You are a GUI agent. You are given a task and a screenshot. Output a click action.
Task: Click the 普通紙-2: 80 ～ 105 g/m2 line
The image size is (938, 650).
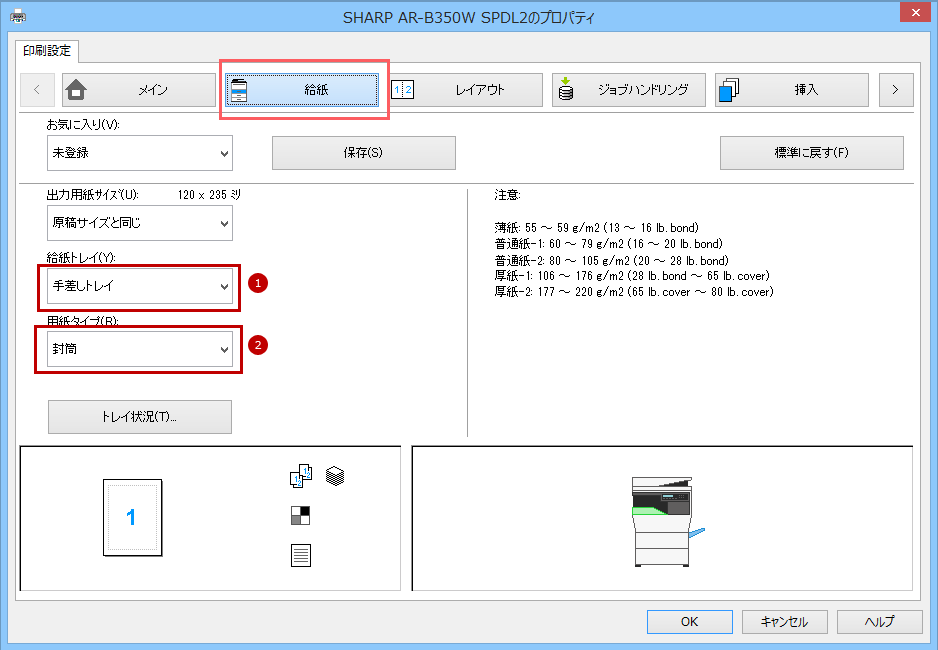tap(611, 261)
